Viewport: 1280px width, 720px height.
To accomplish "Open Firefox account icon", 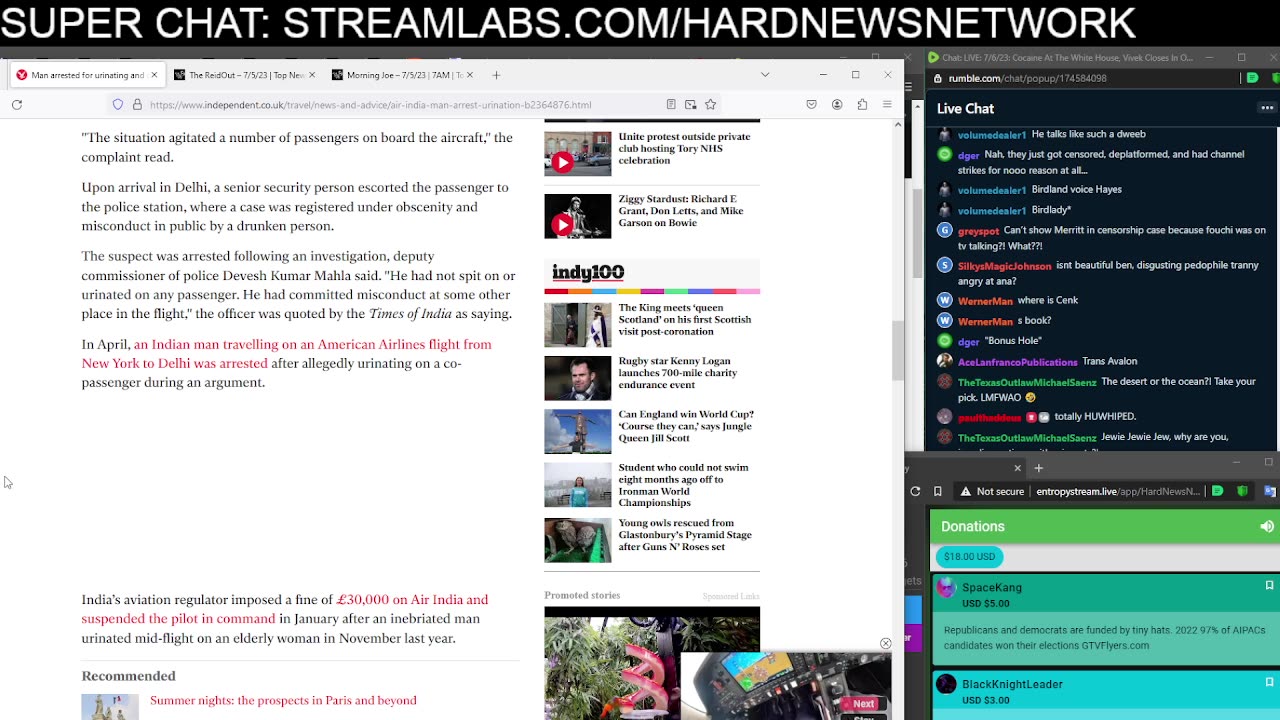I will [837, 104].
